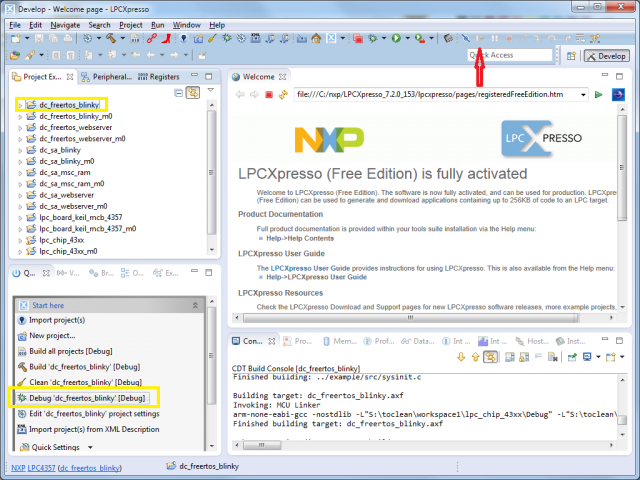Expand the lpc_chip_43xx project node
Screen dimensions: 640x480
[x=20, y=240]
